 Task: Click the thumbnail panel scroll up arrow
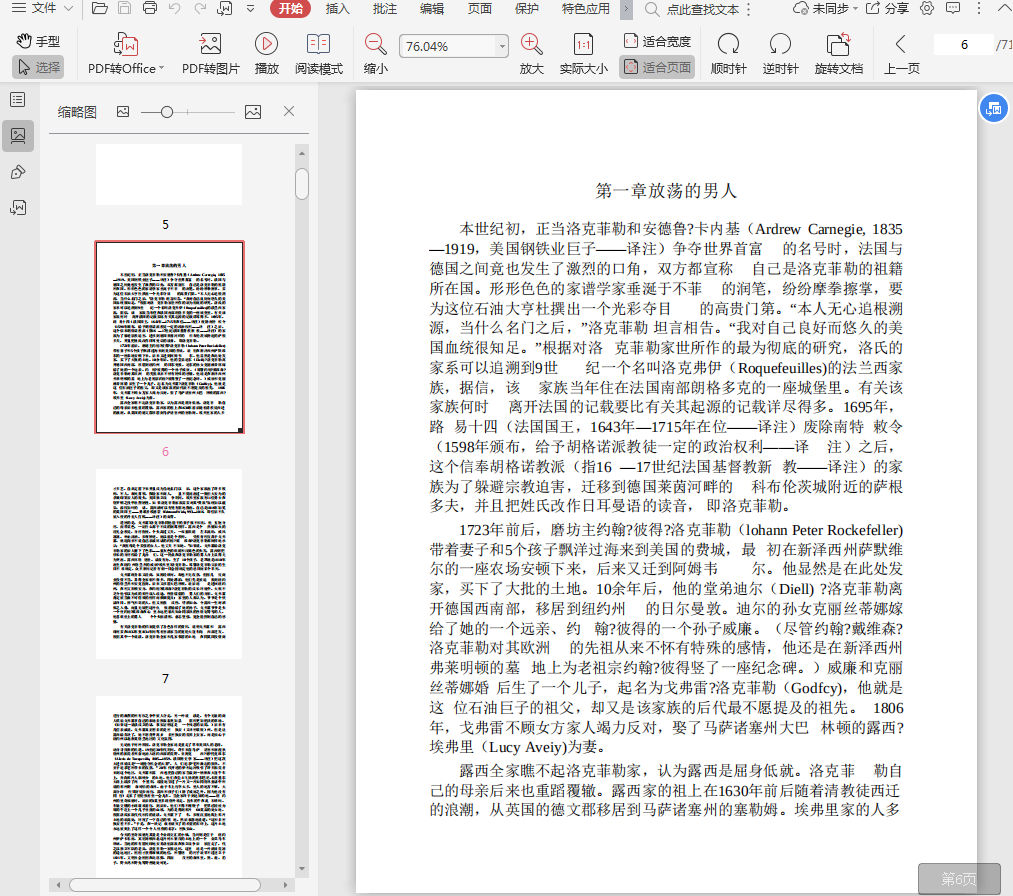(x=302, y=154)
